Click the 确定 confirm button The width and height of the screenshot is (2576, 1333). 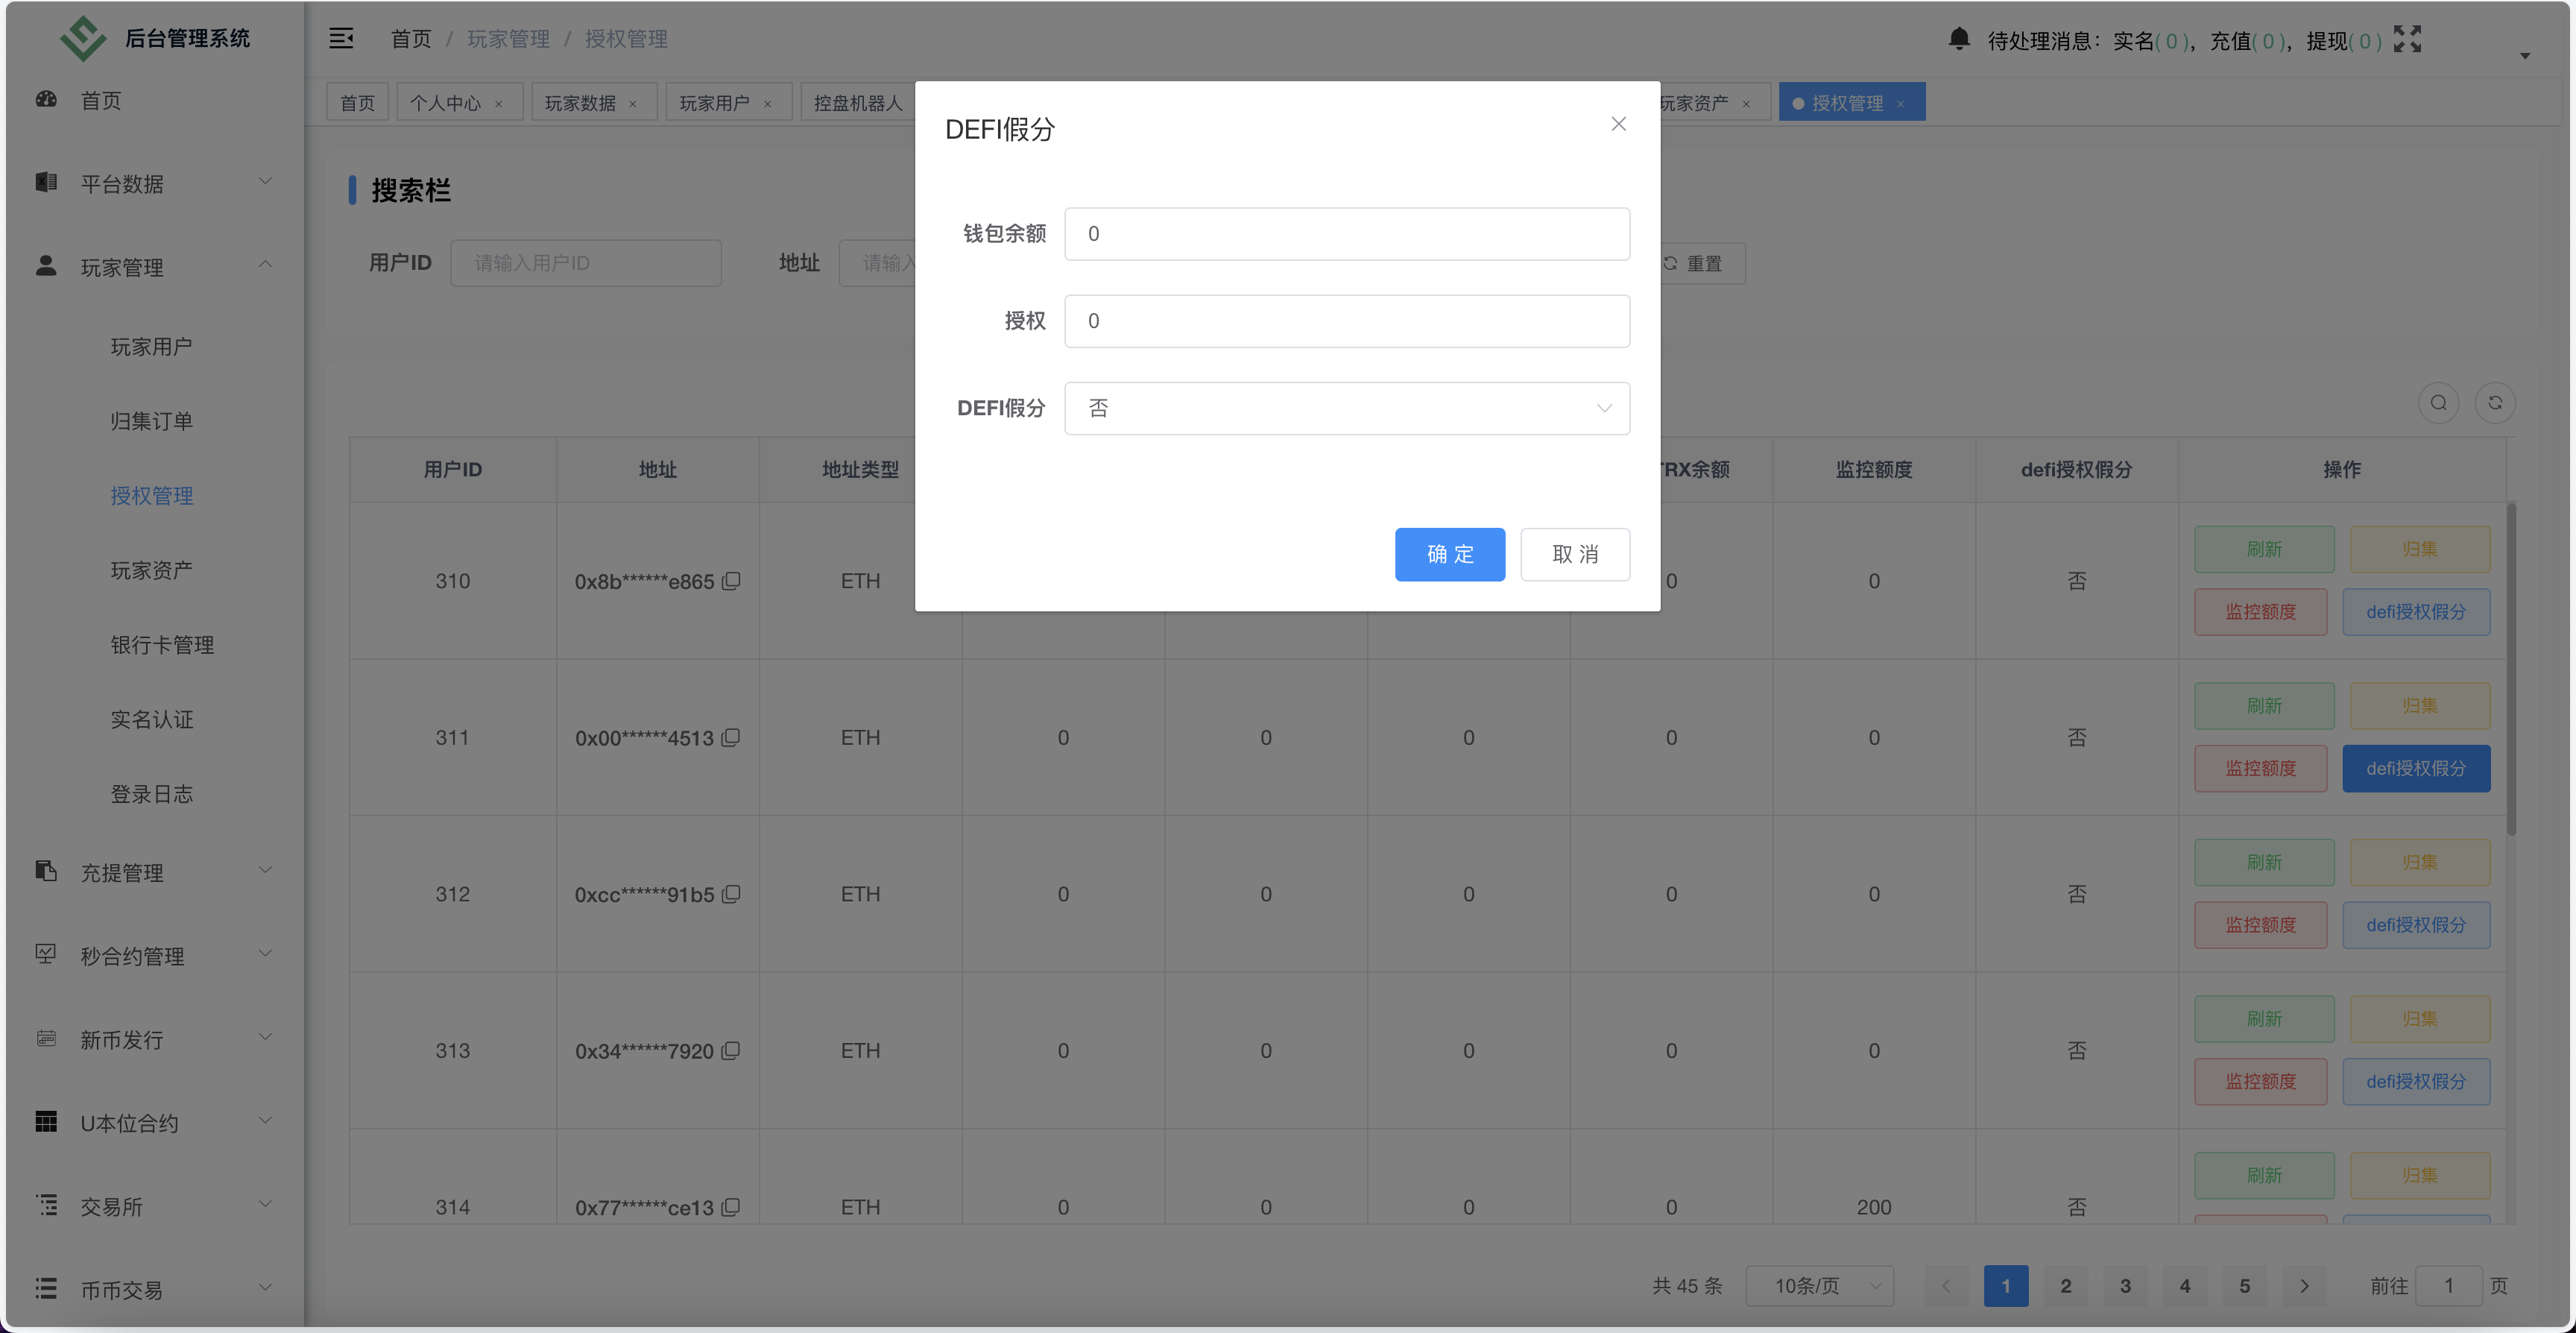(x=1450, y=554)
